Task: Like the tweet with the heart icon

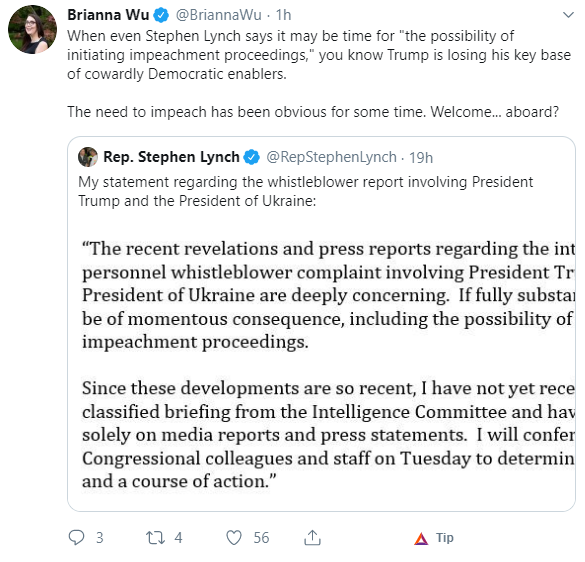Action: pyautogui.click(x=234, y=538)
